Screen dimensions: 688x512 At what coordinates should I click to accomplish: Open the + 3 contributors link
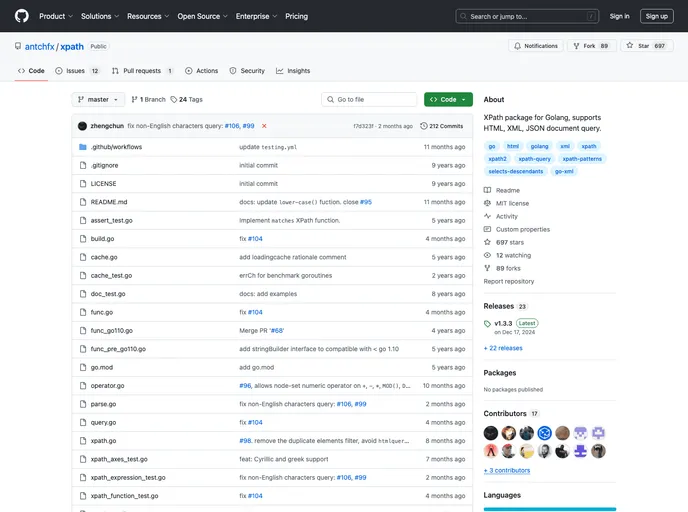click(x=507, y=470)
